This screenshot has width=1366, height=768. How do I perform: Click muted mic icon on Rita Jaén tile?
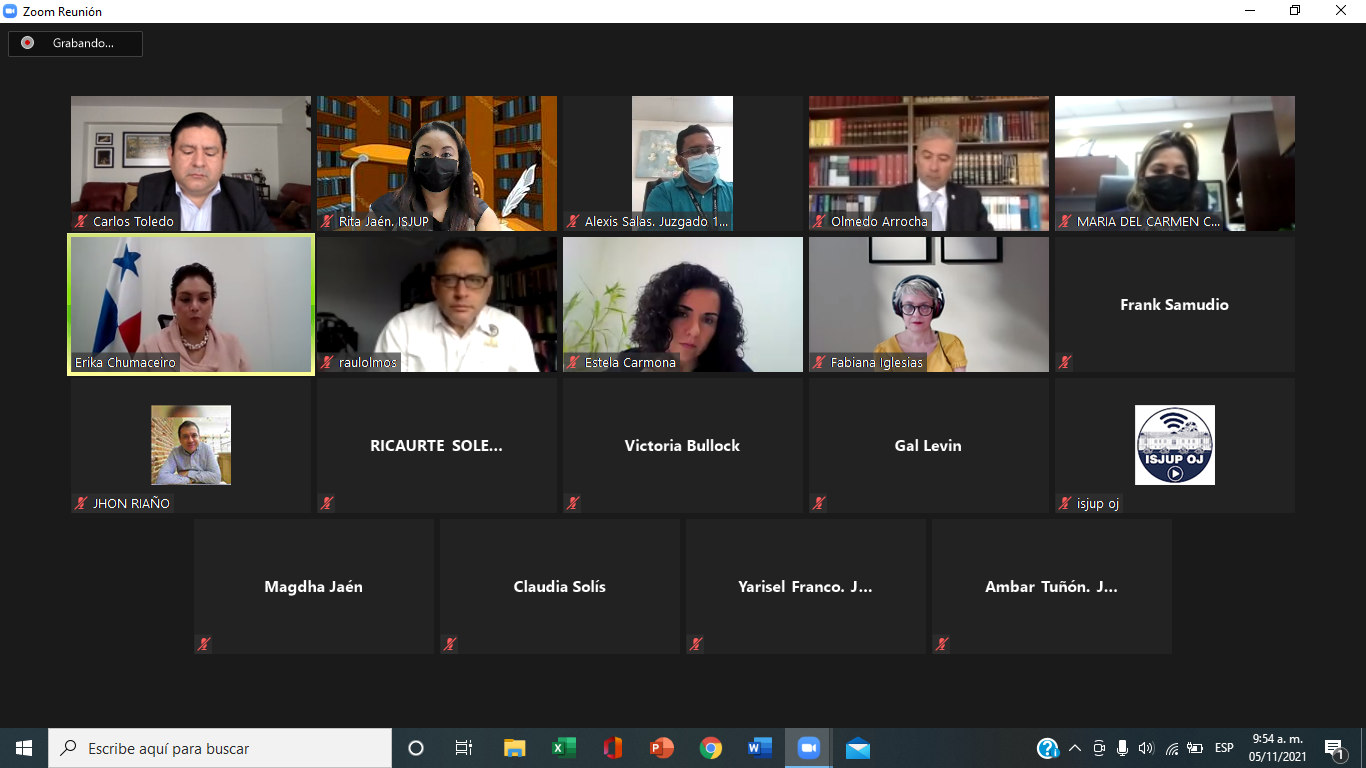(x=327, y=222)
